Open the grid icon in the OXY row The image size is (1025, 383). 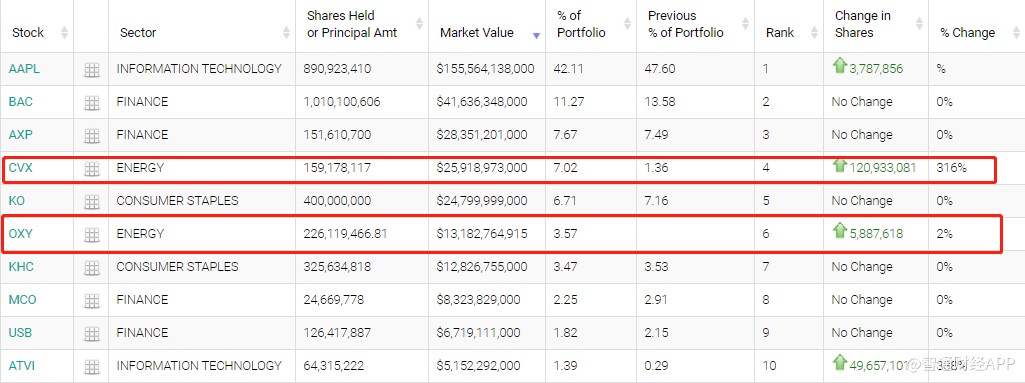click(92, 235)
